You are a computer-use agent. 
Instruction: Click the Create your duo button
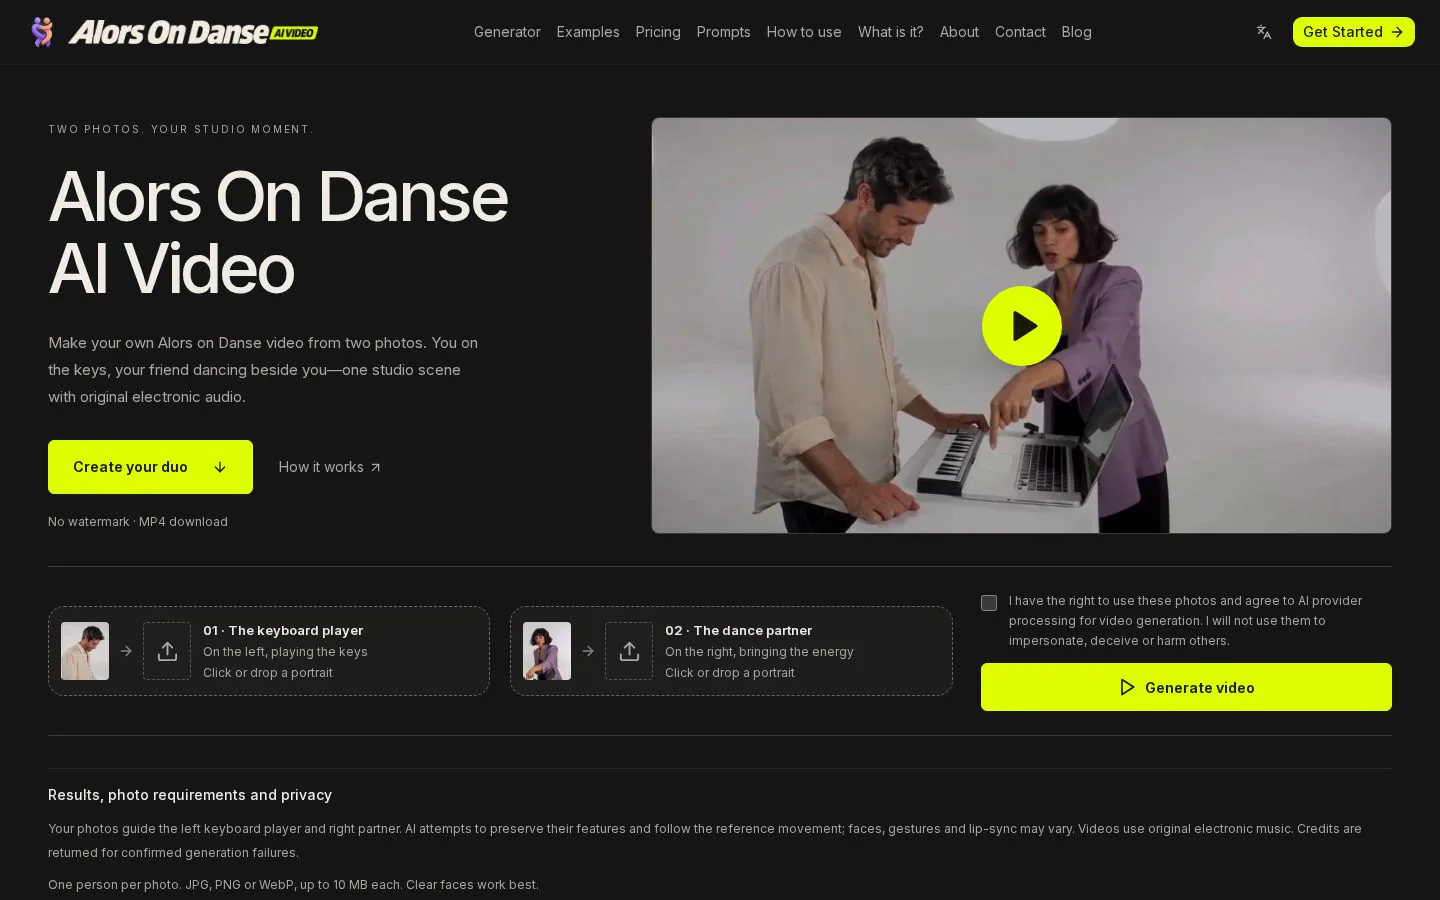click(150, 467)
